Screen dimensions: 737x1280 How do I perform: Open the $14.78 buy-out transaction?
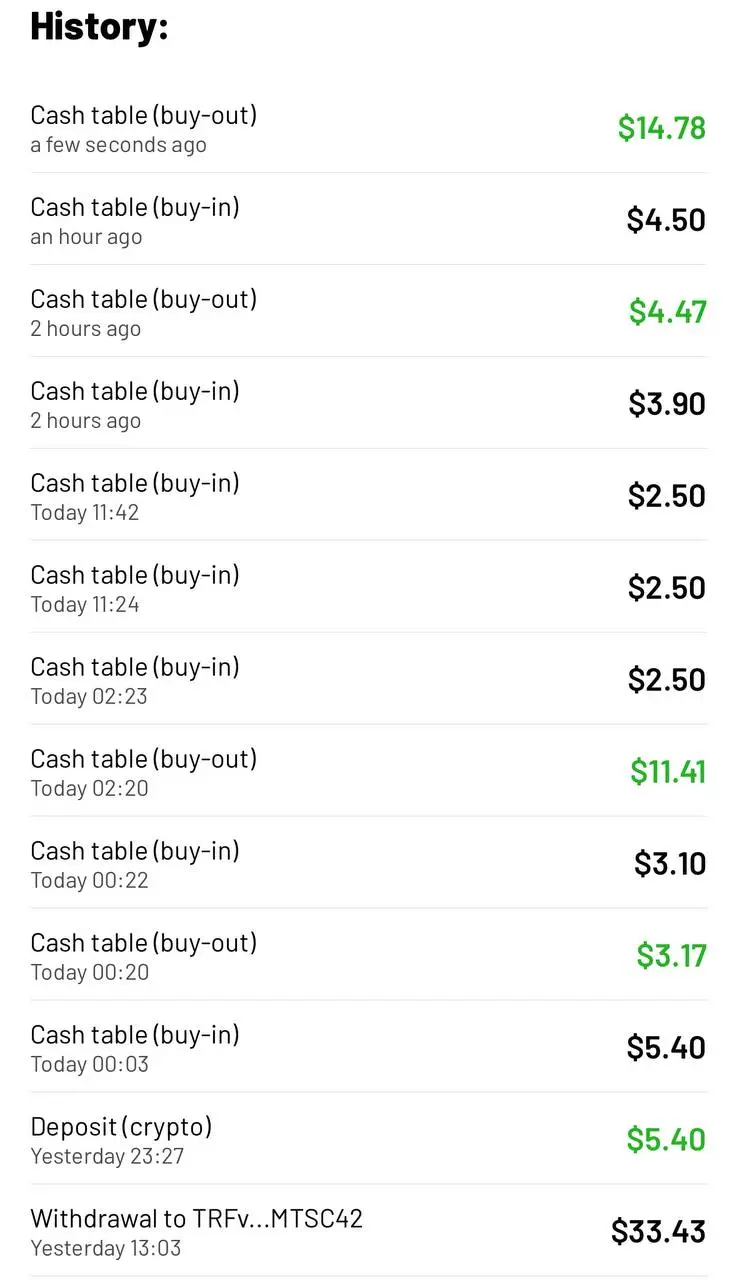pos(368,128)
